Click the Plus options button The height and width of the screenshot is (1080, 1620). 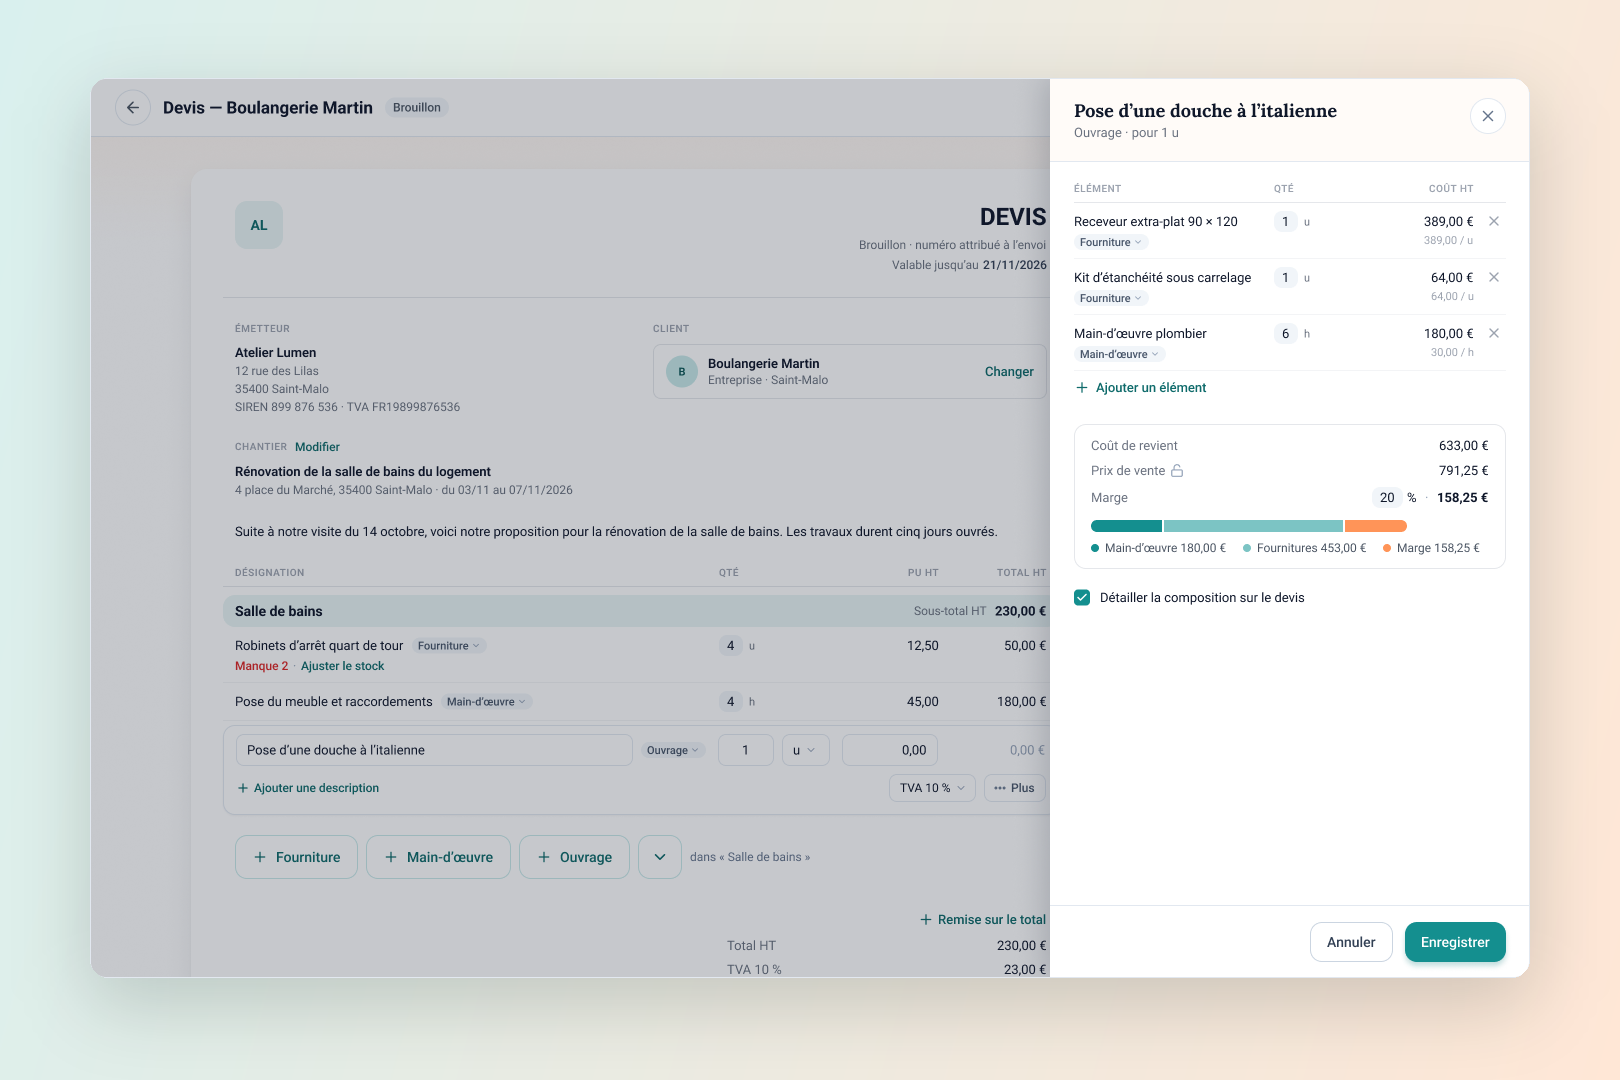(1014, 788)
